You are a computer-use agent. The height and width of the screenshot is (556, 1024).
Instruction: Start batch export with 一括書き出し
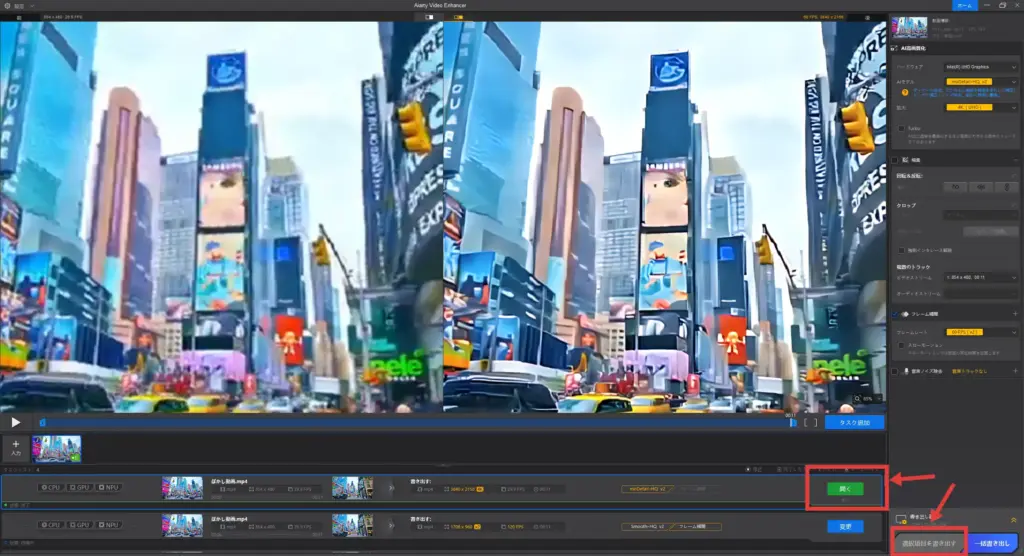pos(993,543)
